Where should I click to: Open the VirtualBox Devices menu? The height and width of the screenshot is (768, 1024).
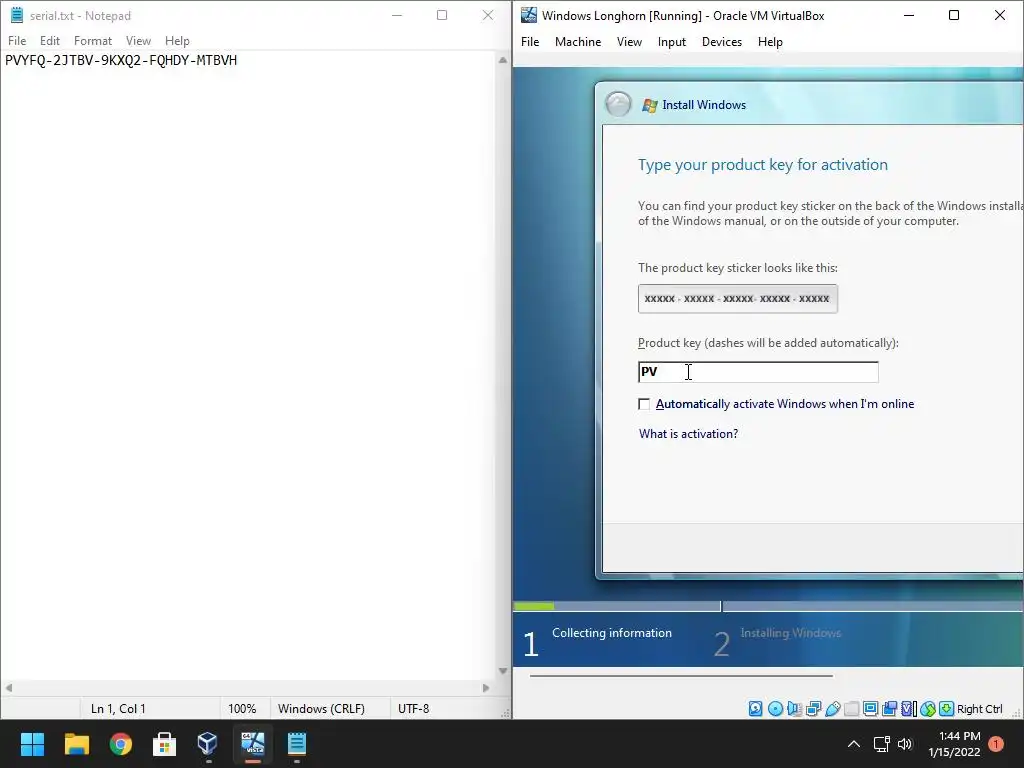[722, 42]
